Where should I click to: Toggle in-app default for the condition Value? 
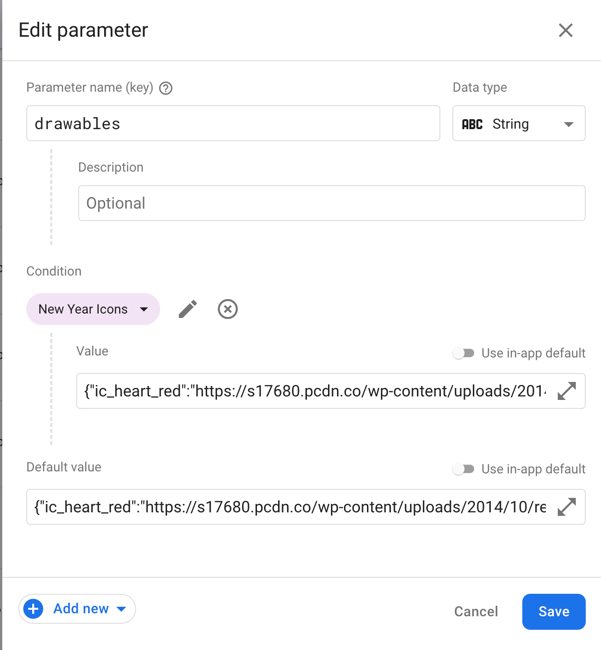[x=463, y=353]
